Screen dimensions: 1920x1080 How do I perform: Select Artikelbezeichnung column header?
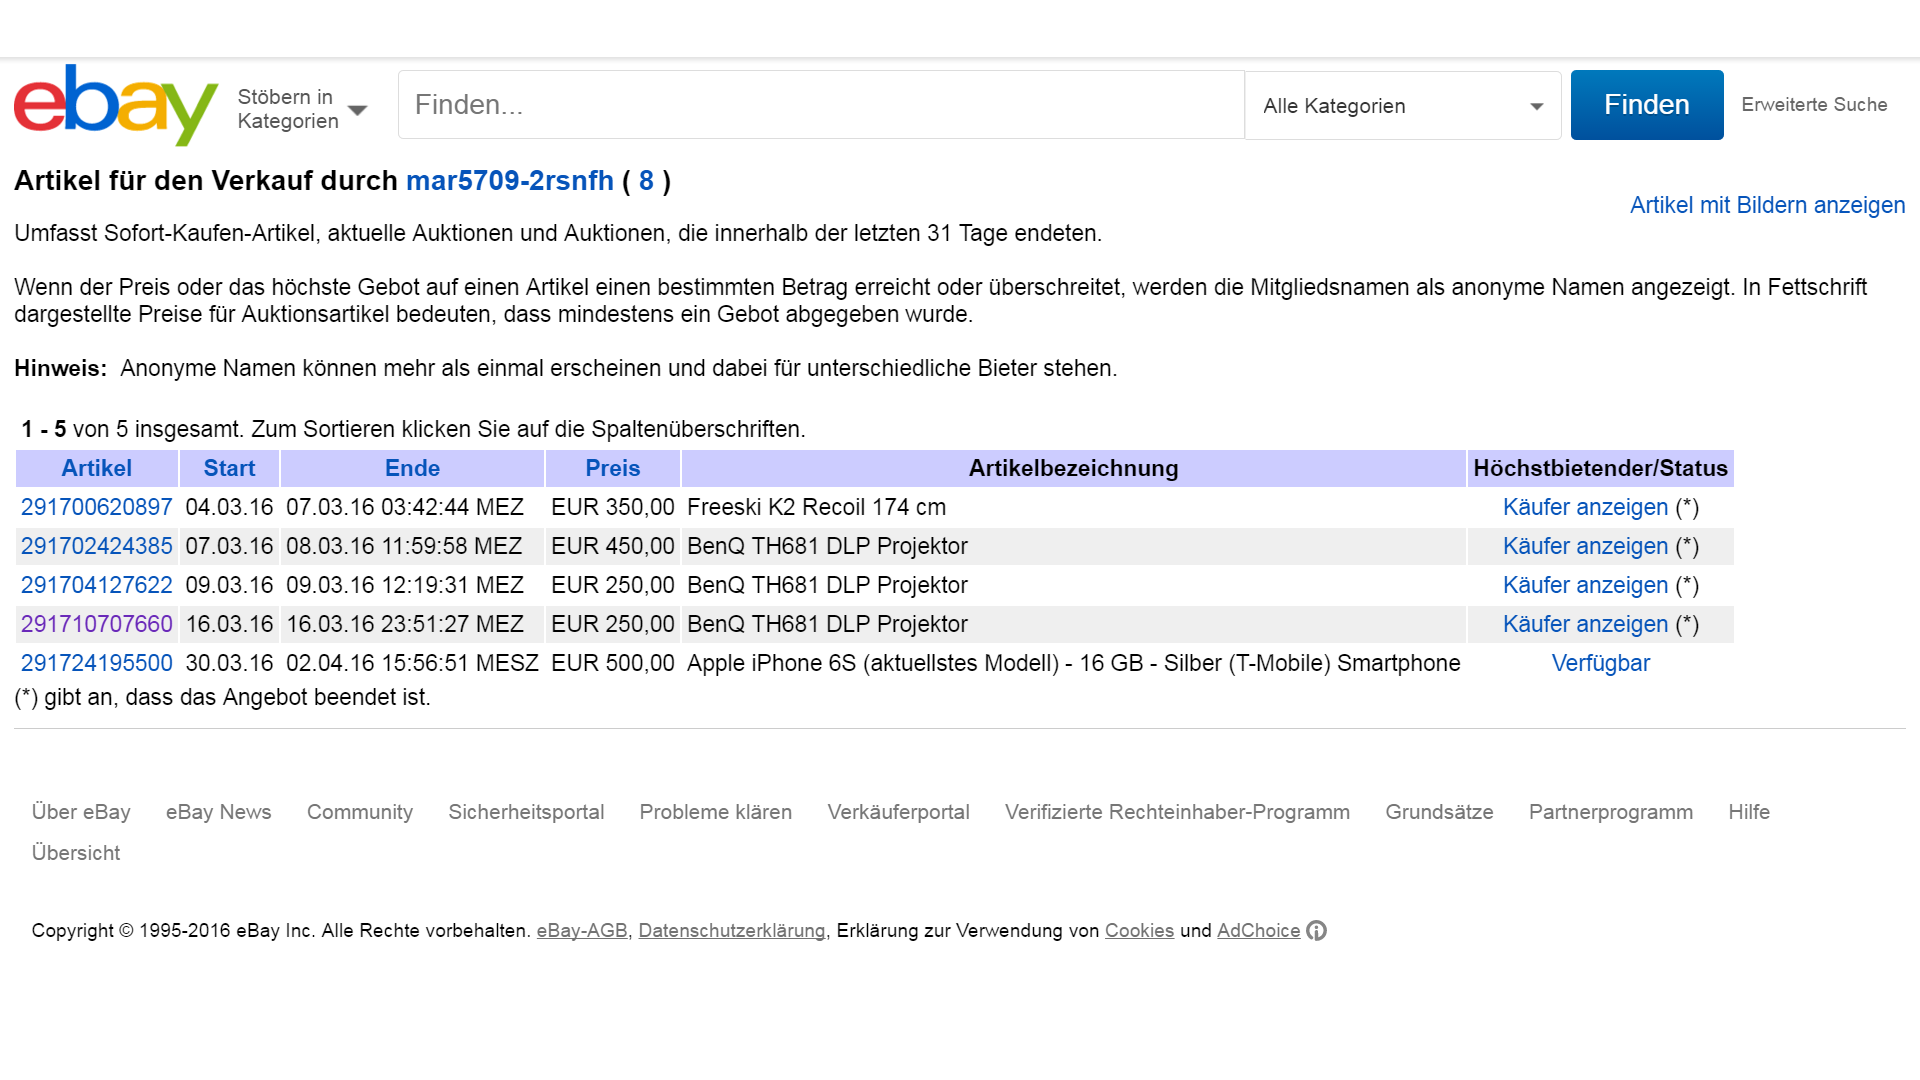pos(1073,468)
